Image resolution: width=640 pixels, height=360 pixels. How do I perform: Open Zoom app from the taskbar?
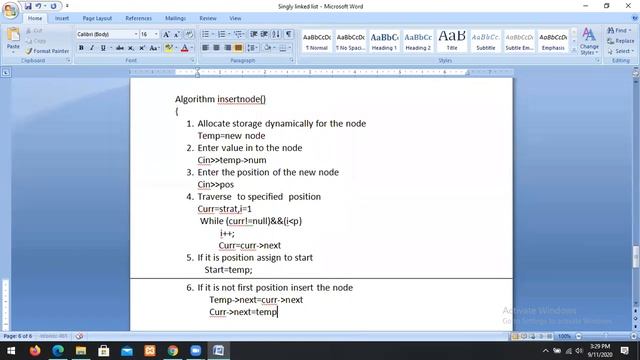[x=196, y=351]
